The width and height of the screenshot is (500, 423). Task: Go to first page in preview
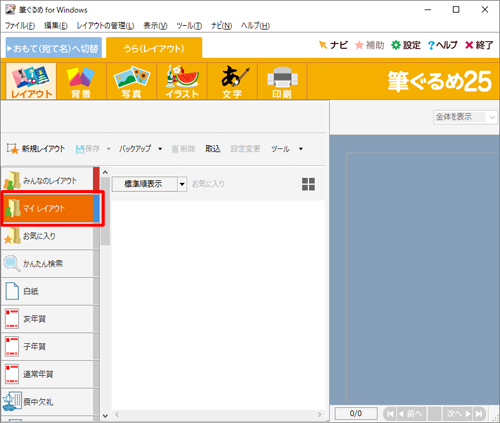[x=390, y=414]
